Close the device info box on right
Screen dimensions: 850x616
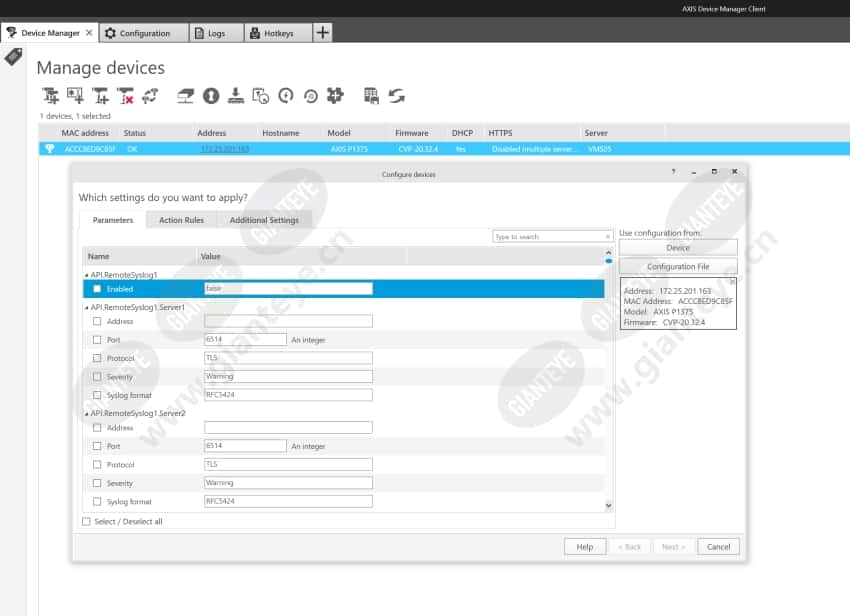(732, 282)
